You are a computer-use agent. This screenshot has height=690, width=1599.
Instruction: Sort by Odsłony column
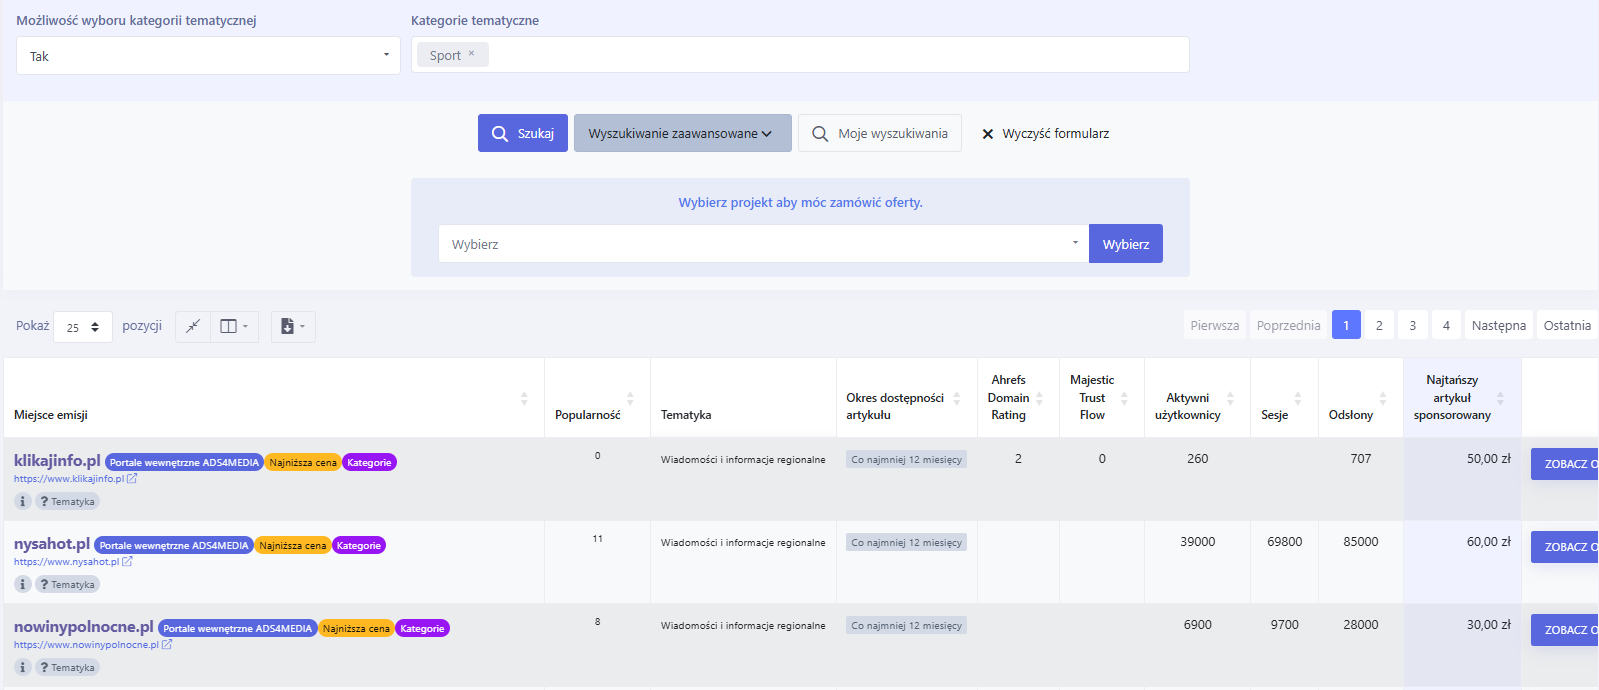pyautogui.click(x=1360, y=398)
